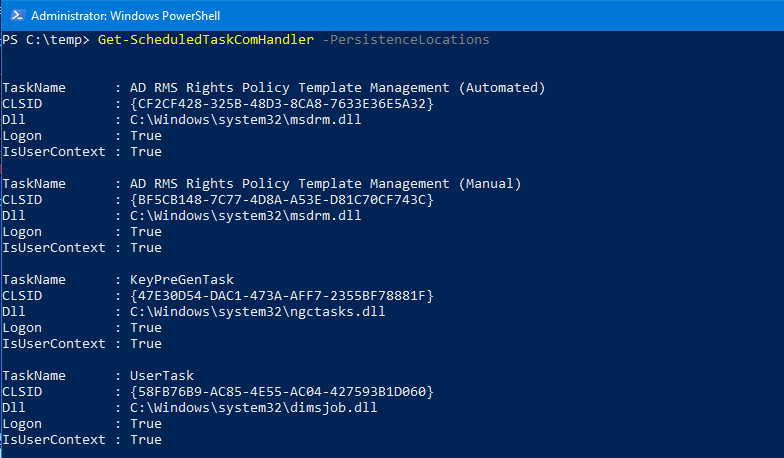Click the task name ending in (Manual)
The width and height of the screenshot is (784, 458).
326,184
